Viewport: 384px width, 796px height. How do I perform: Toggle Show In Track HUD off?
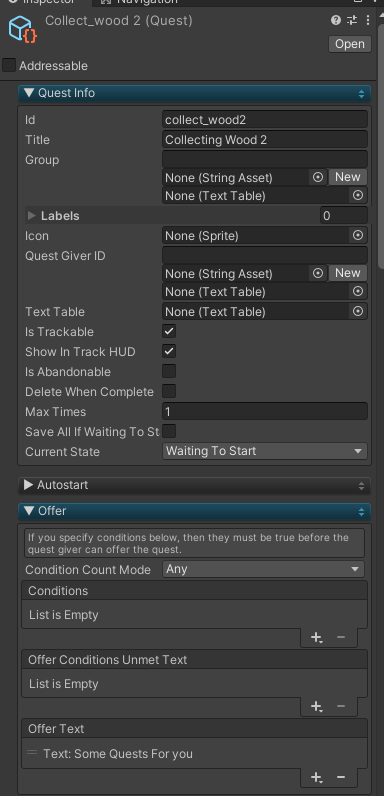pos(169,351)
